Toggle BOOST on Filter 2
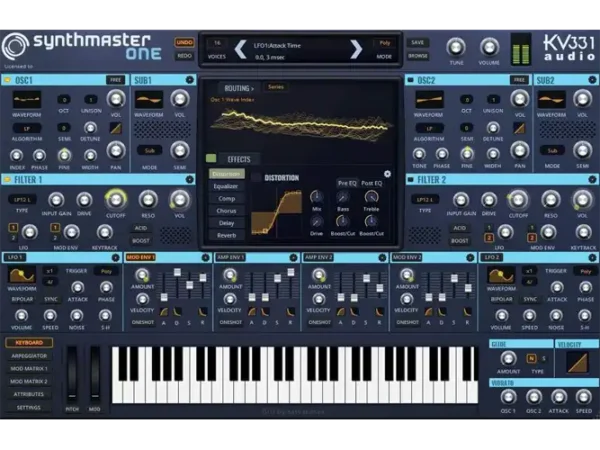 click(x=459, y=241)
